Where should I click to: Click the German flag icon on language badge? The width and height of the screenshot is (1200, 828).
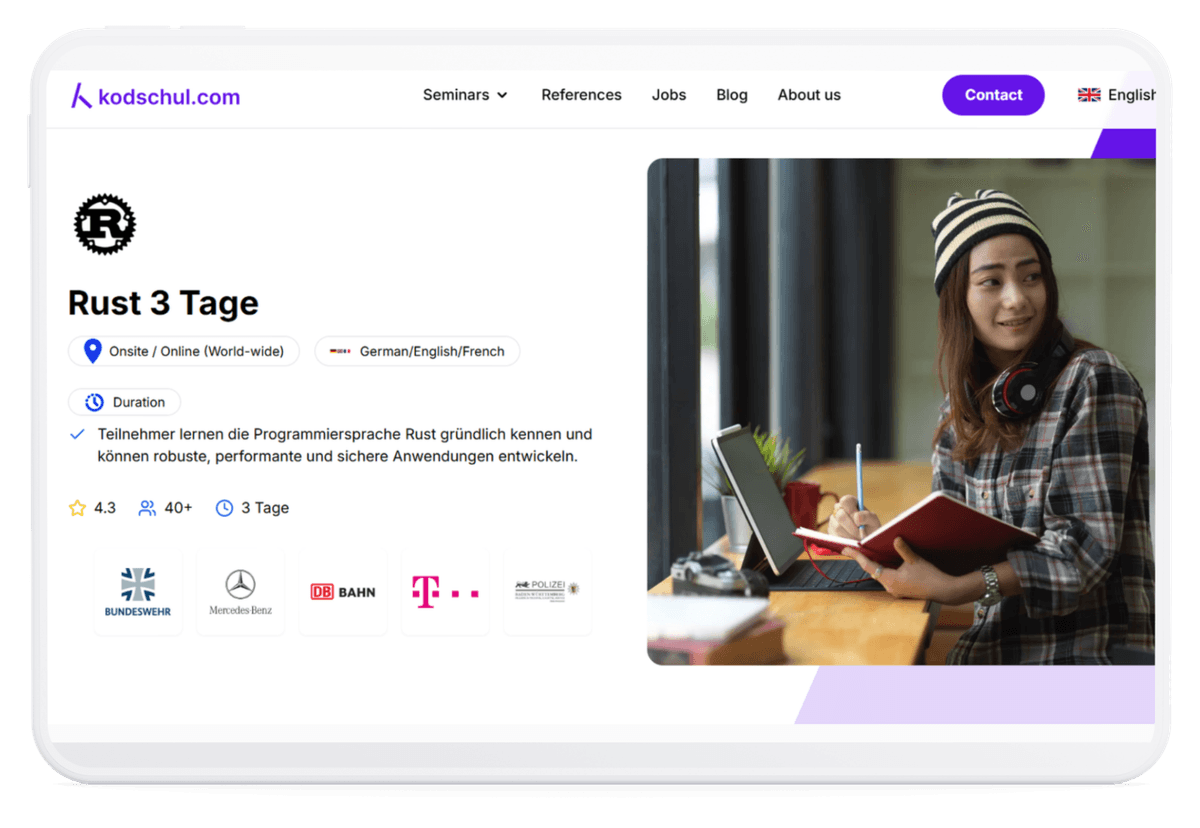click(341, 351)
